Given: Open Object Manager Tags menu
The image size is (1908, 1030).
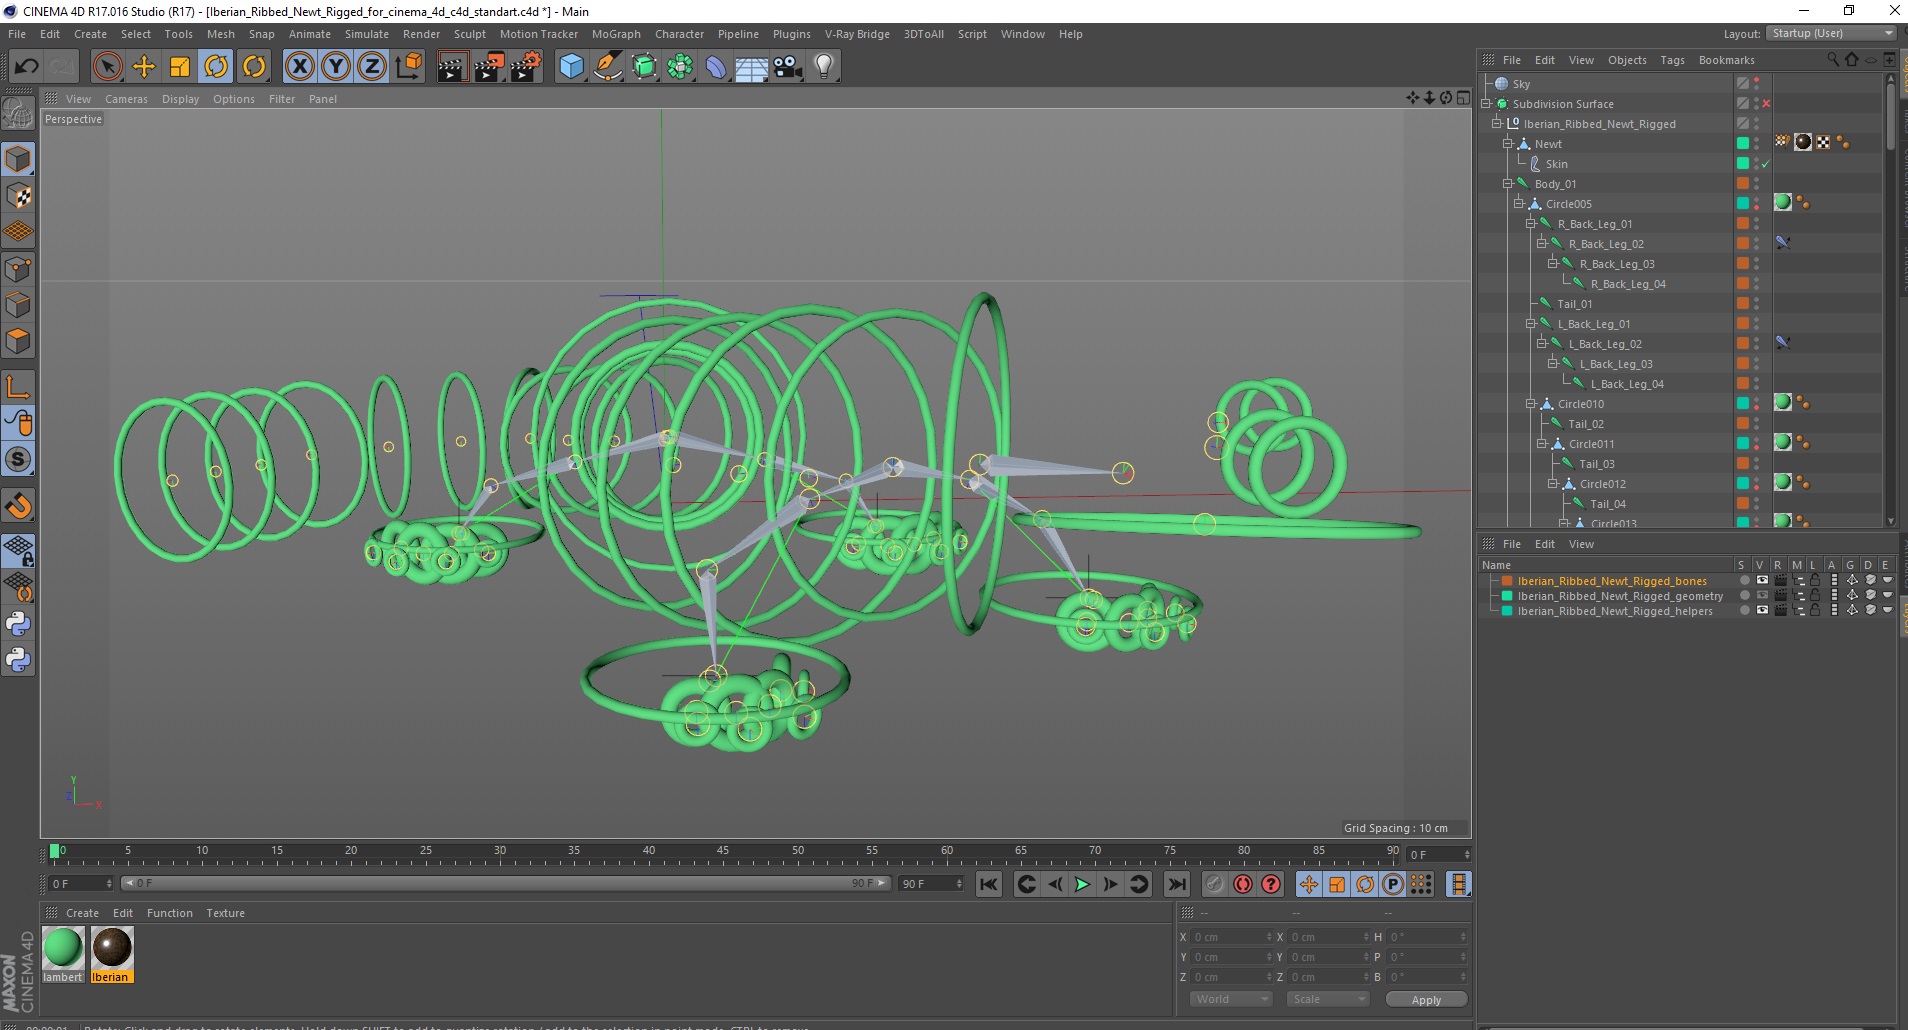Looking at the screenshot, I should point(1672,60).
